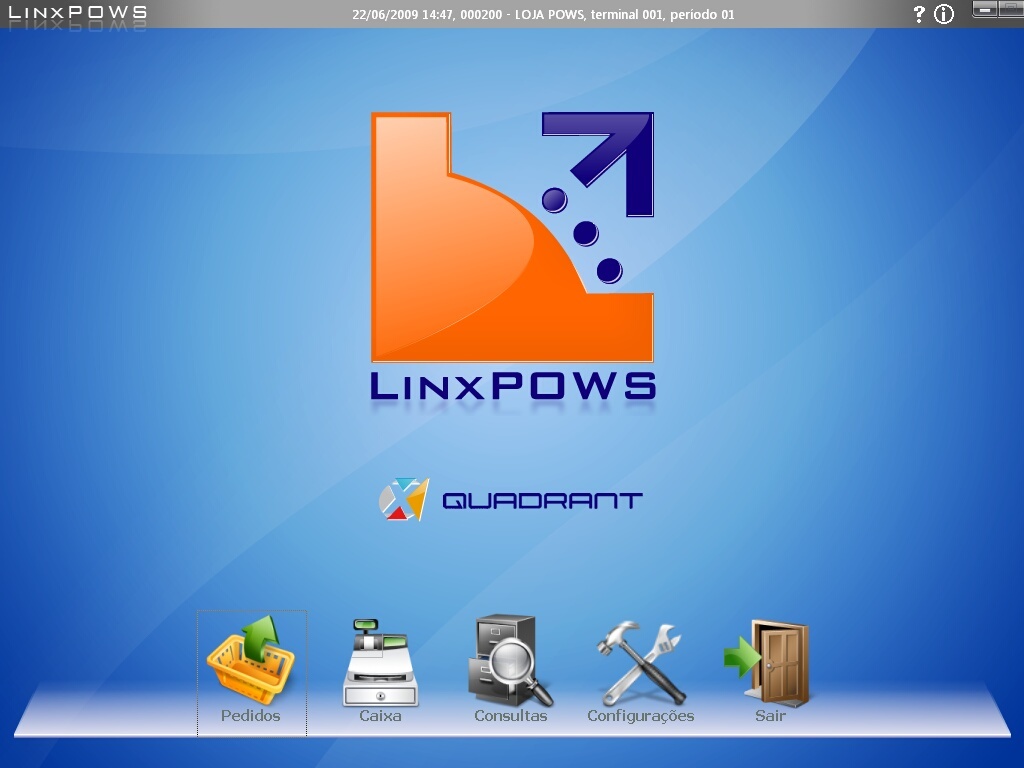Open the Caixa cash register
Viewport: 1024px width, 768px height.
(380, 673)
